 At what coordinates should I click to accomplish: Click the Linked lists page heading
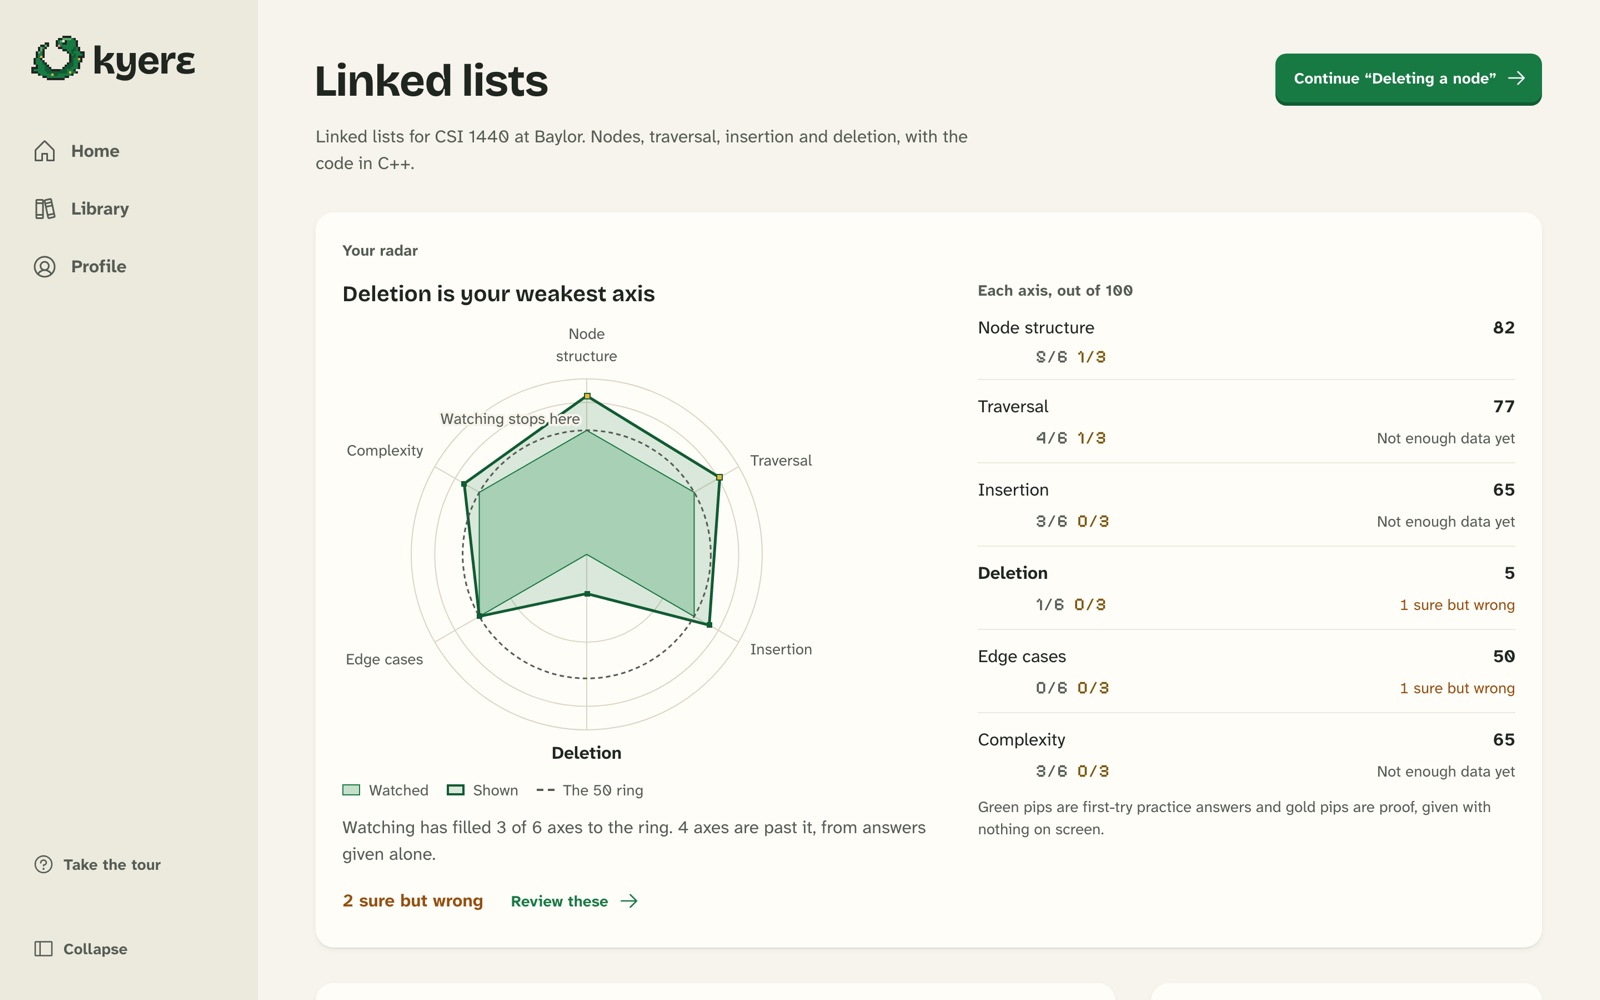tap(431, 81)
